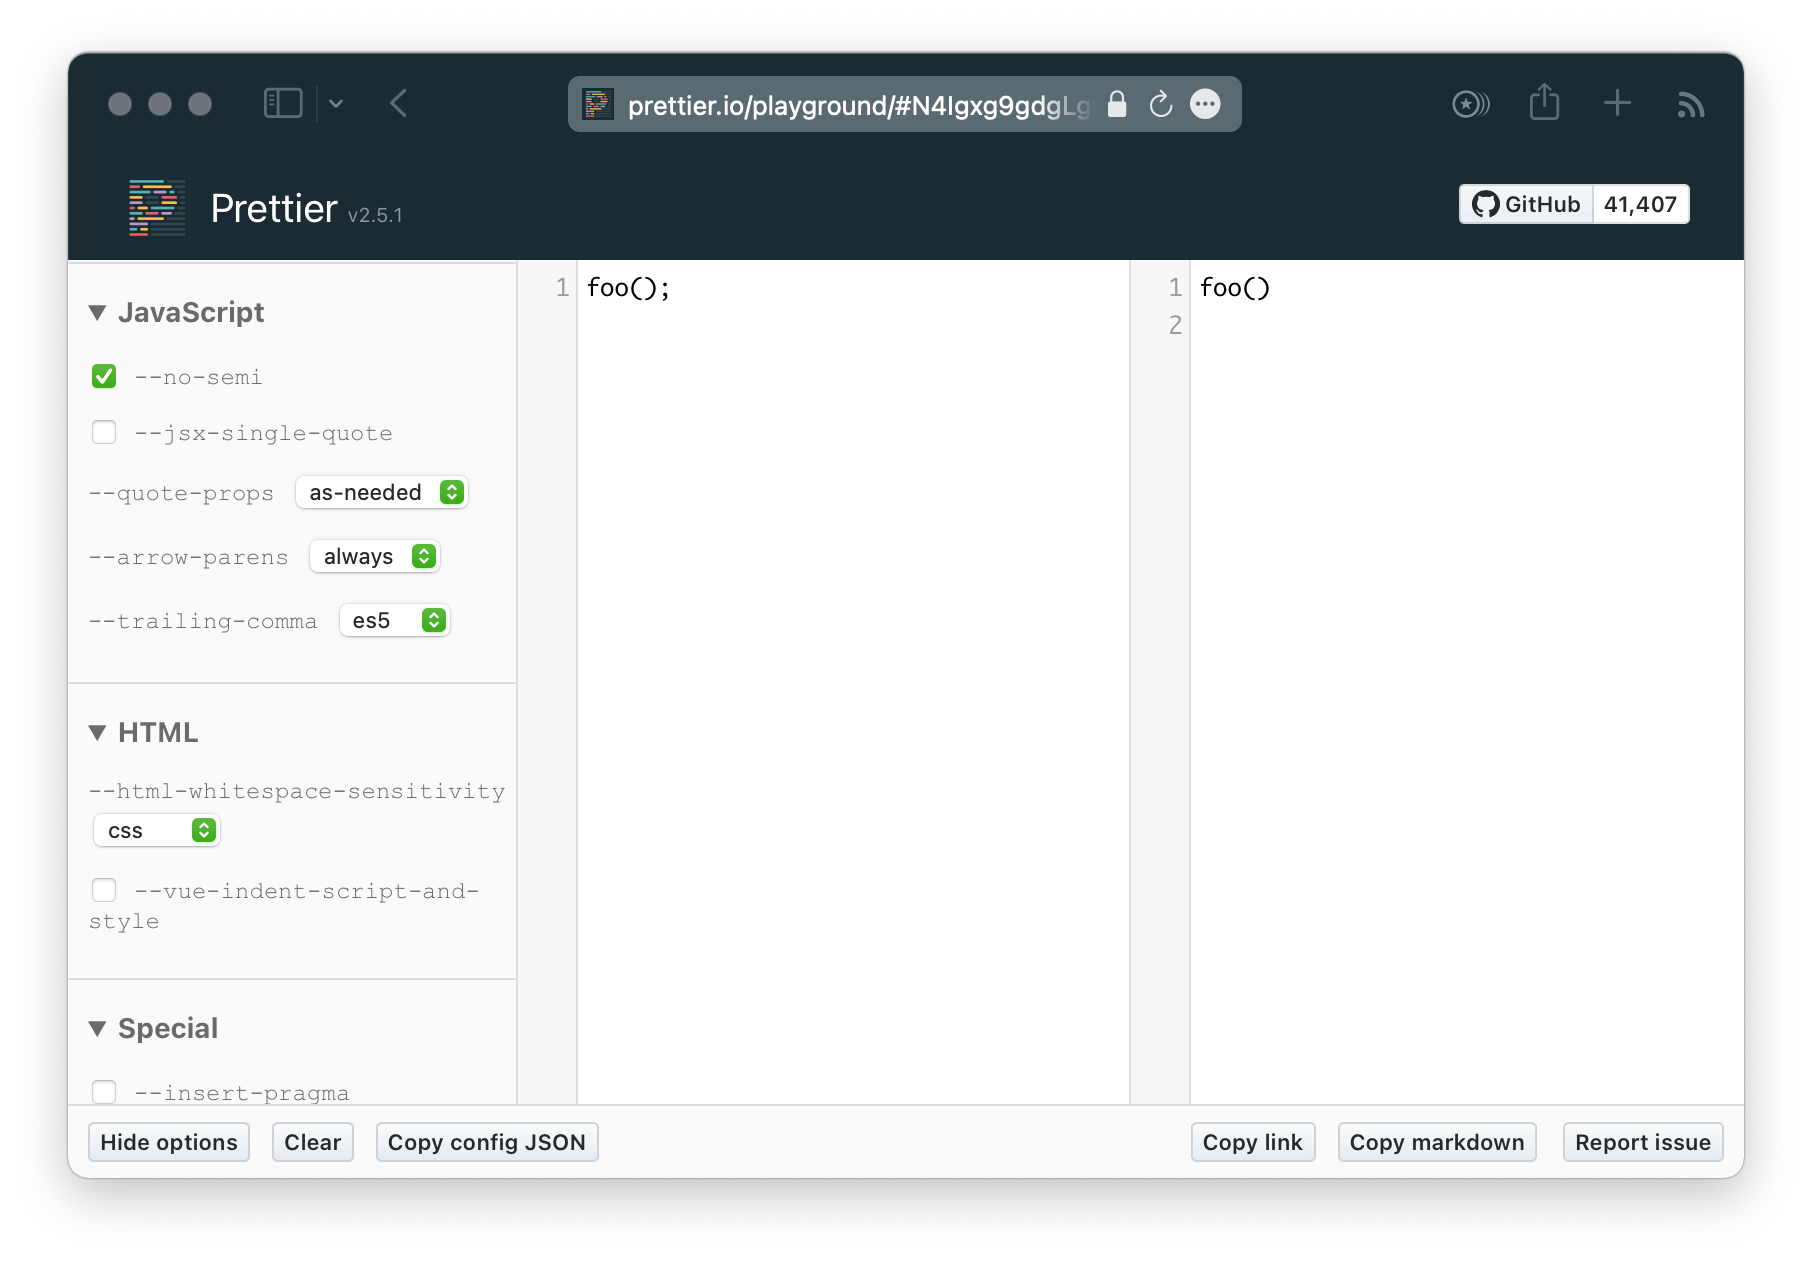Click the output panel foo() line
This screenshot has height=1262, width=1812.
tap(1235, 288)
